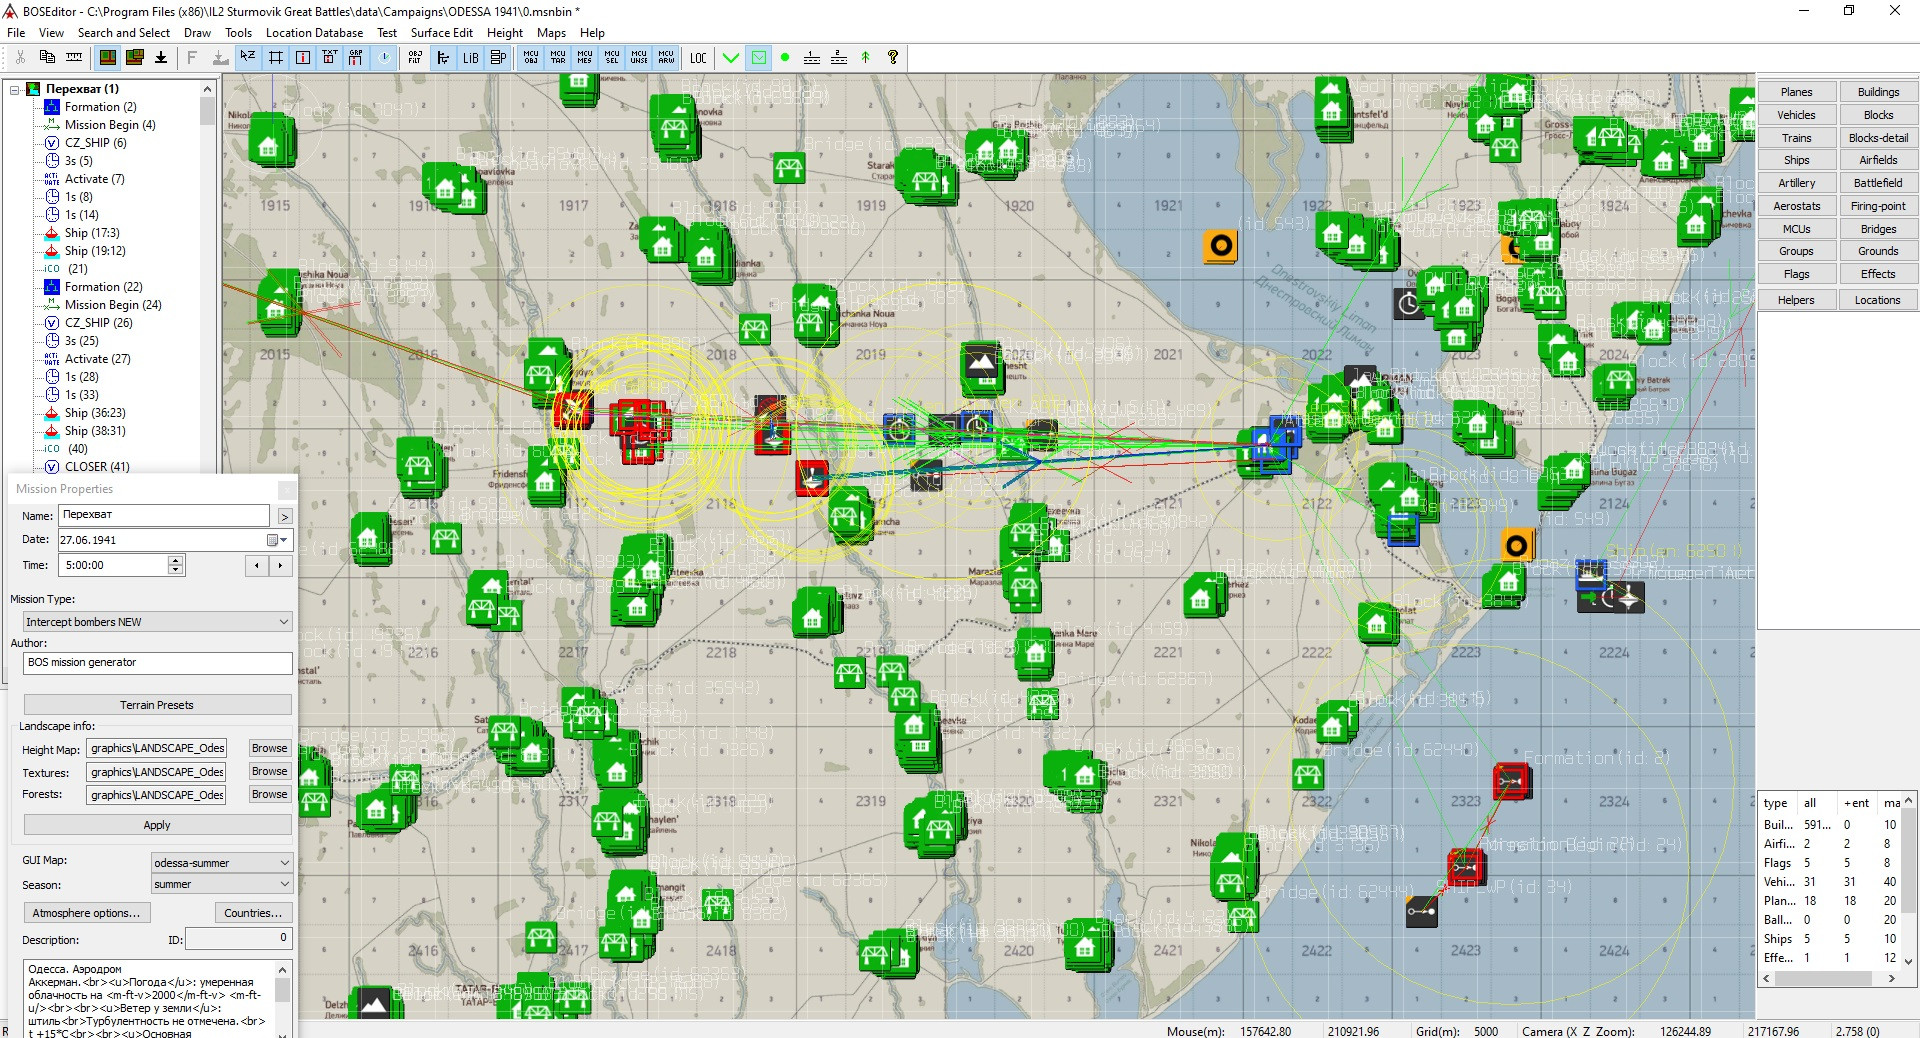
Task: Click the Countries button
Action: [x=253, y=913]
